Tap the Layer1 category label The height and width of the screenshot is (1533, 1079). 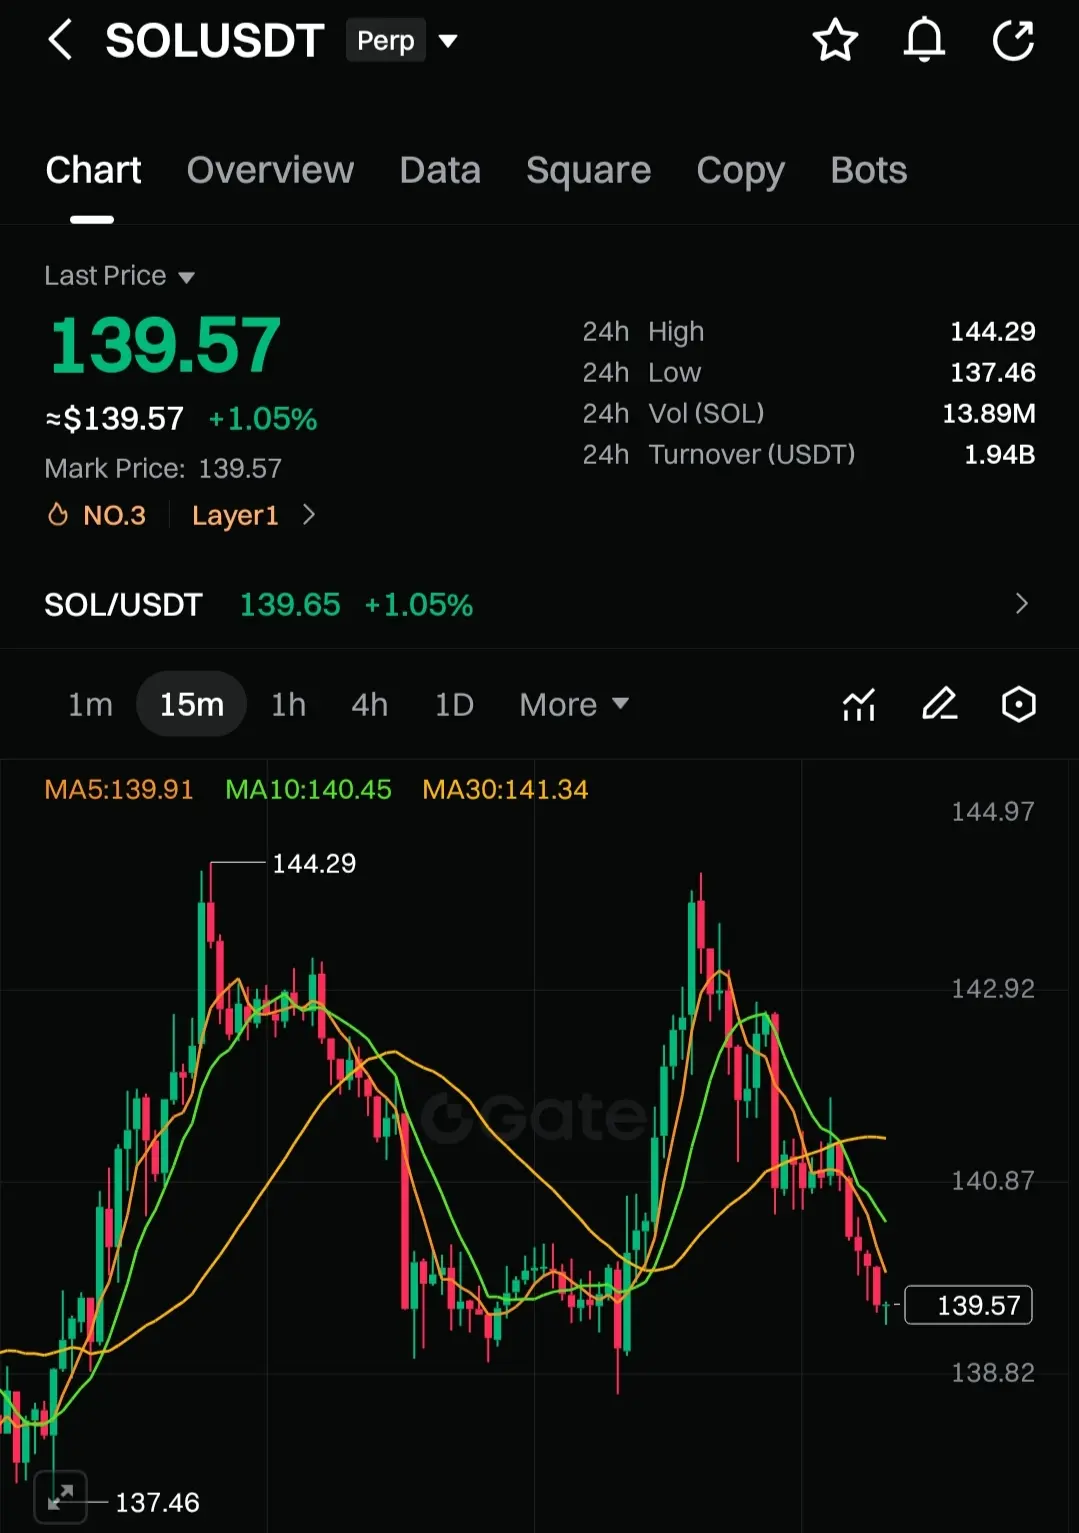pyautogui.click(x=235, y=516)
